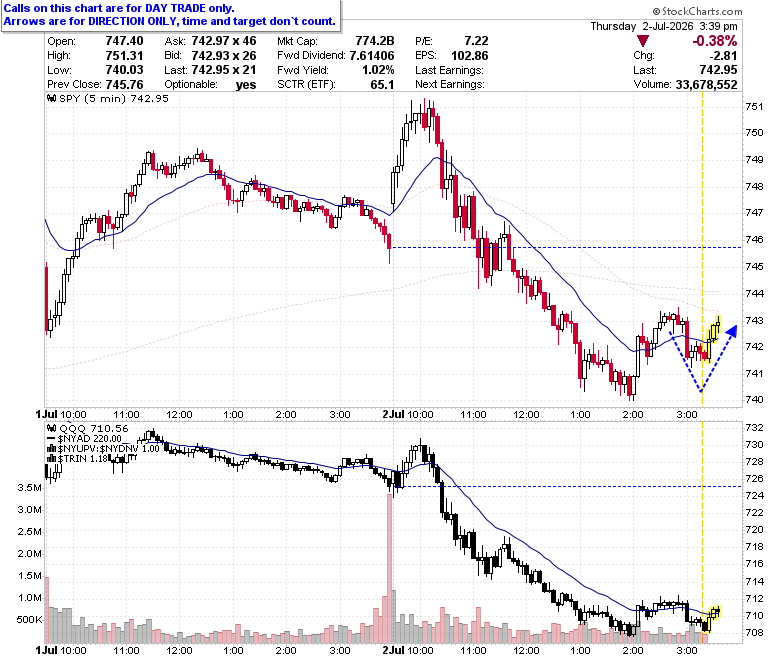The image size is (780, 659).
Task: Click the Volume value 33,678,552
Action: [x=706, y=85]
